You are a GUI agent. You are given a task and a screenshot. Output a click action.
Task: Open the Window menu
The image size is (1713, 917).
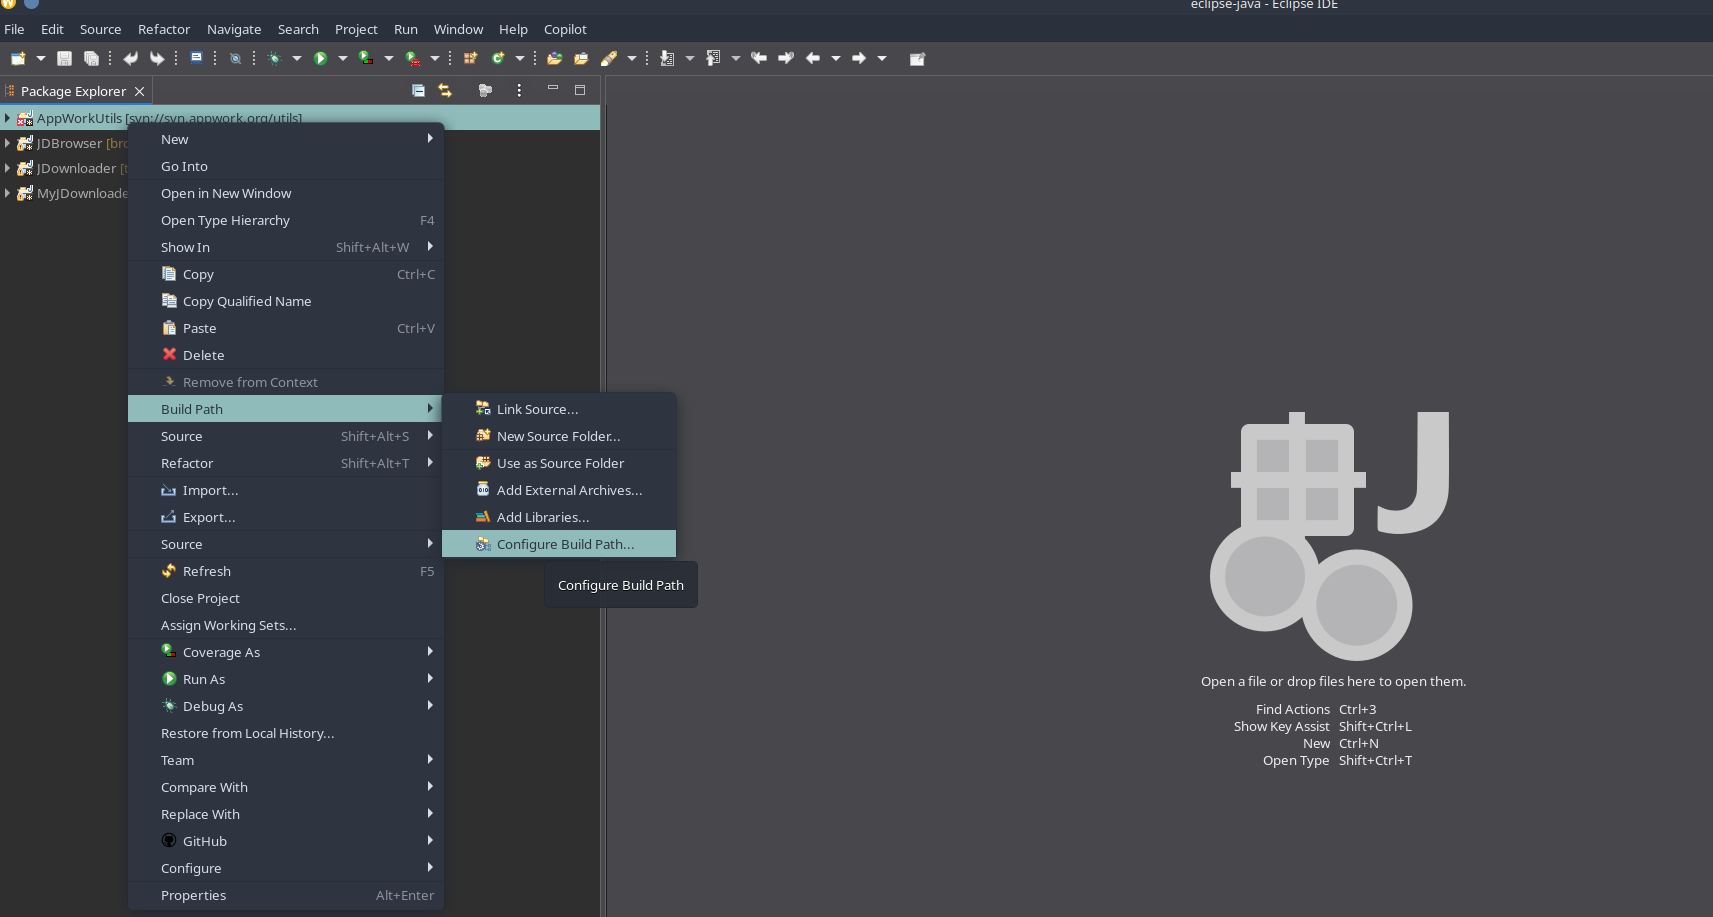[x=458, y=29]
